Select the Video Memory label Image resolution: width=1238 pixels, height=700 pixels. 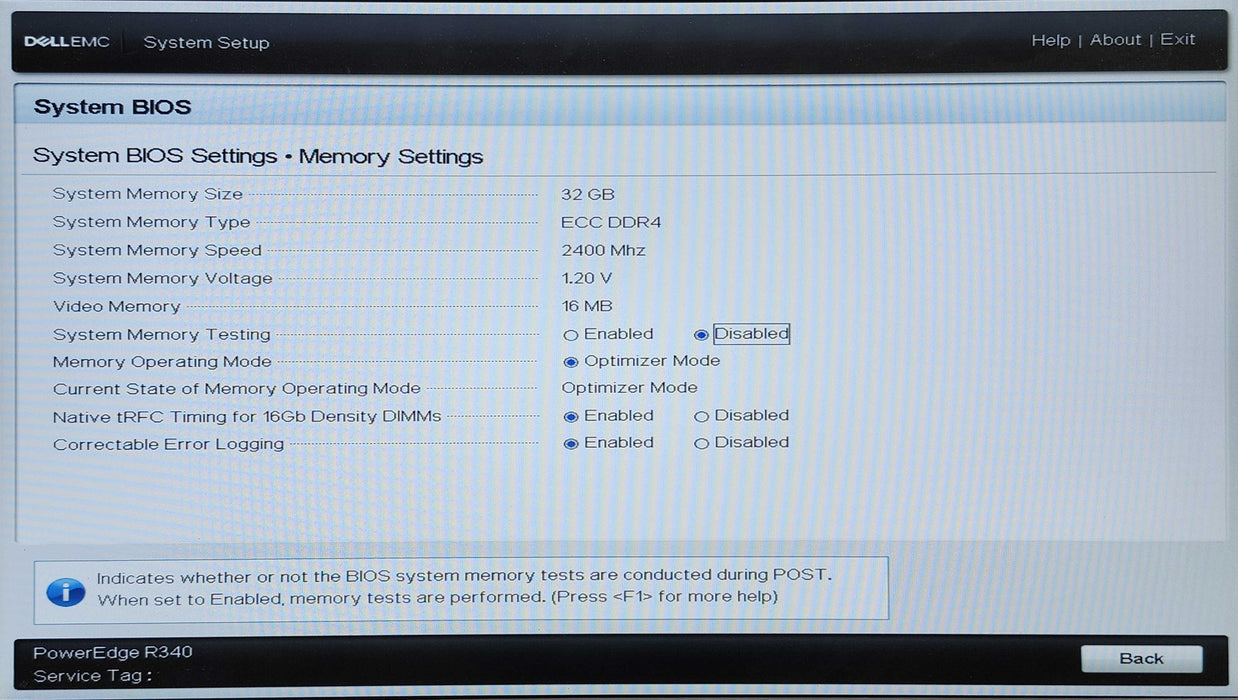coord(117,306)
